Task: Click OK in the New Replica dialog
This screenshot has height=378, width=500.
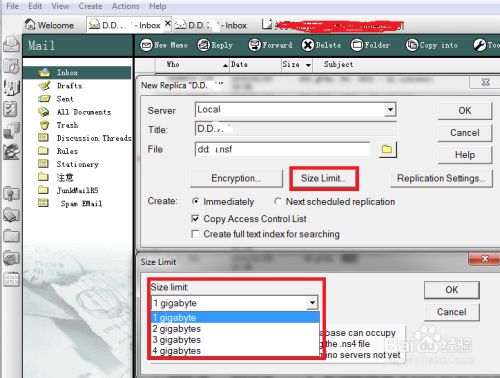Action: (465, 111)
